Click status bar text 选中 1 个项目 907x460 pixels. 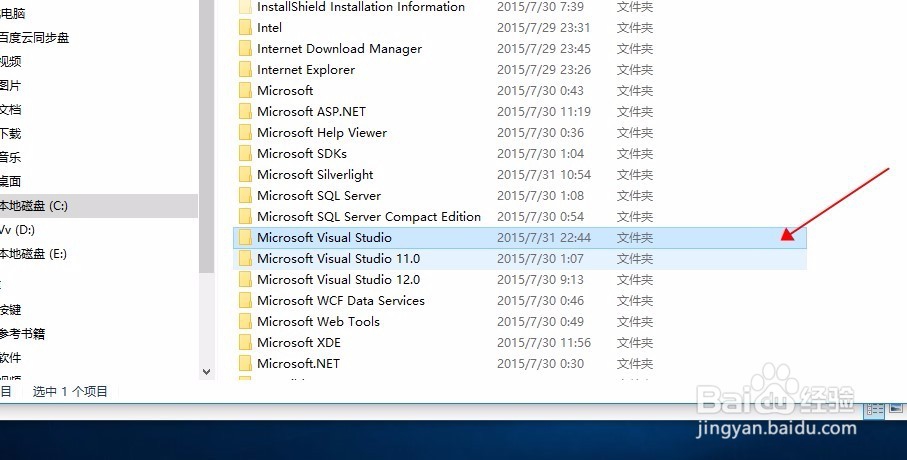pos(70,392)
